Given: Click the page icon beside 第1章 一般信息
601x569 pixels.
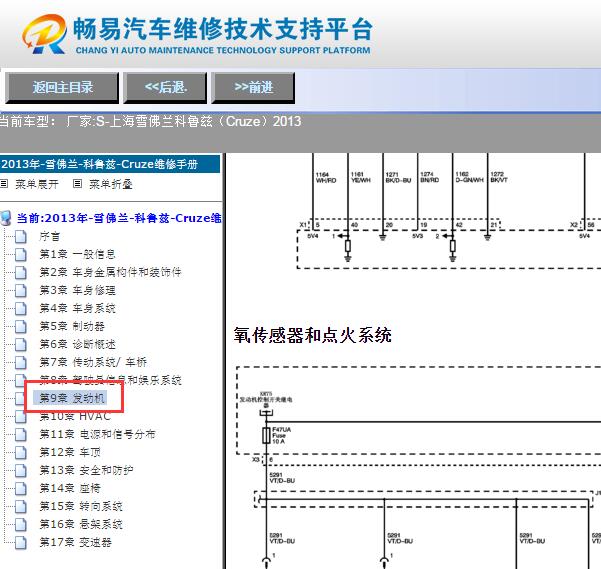Looking at the screenshot, I should [21, 254].
